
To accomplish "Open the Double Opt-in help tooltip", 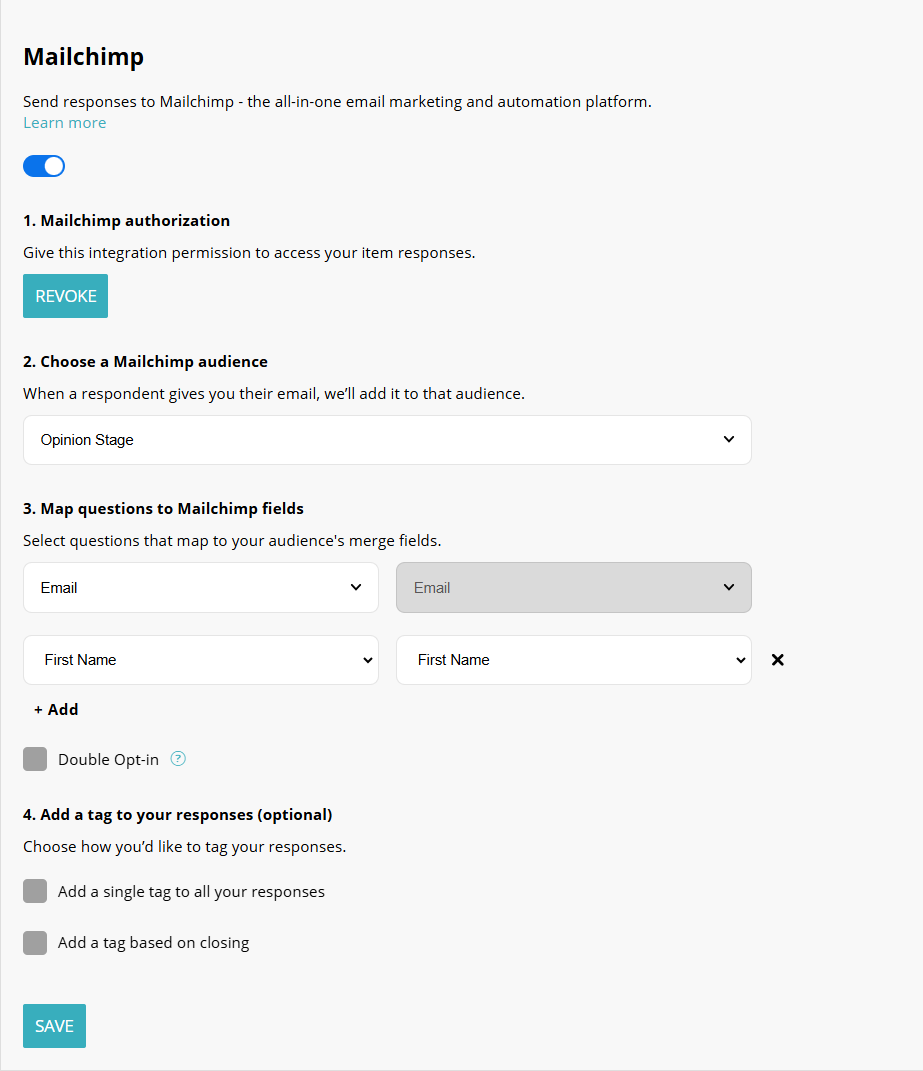I will click(x=178, y=759).
